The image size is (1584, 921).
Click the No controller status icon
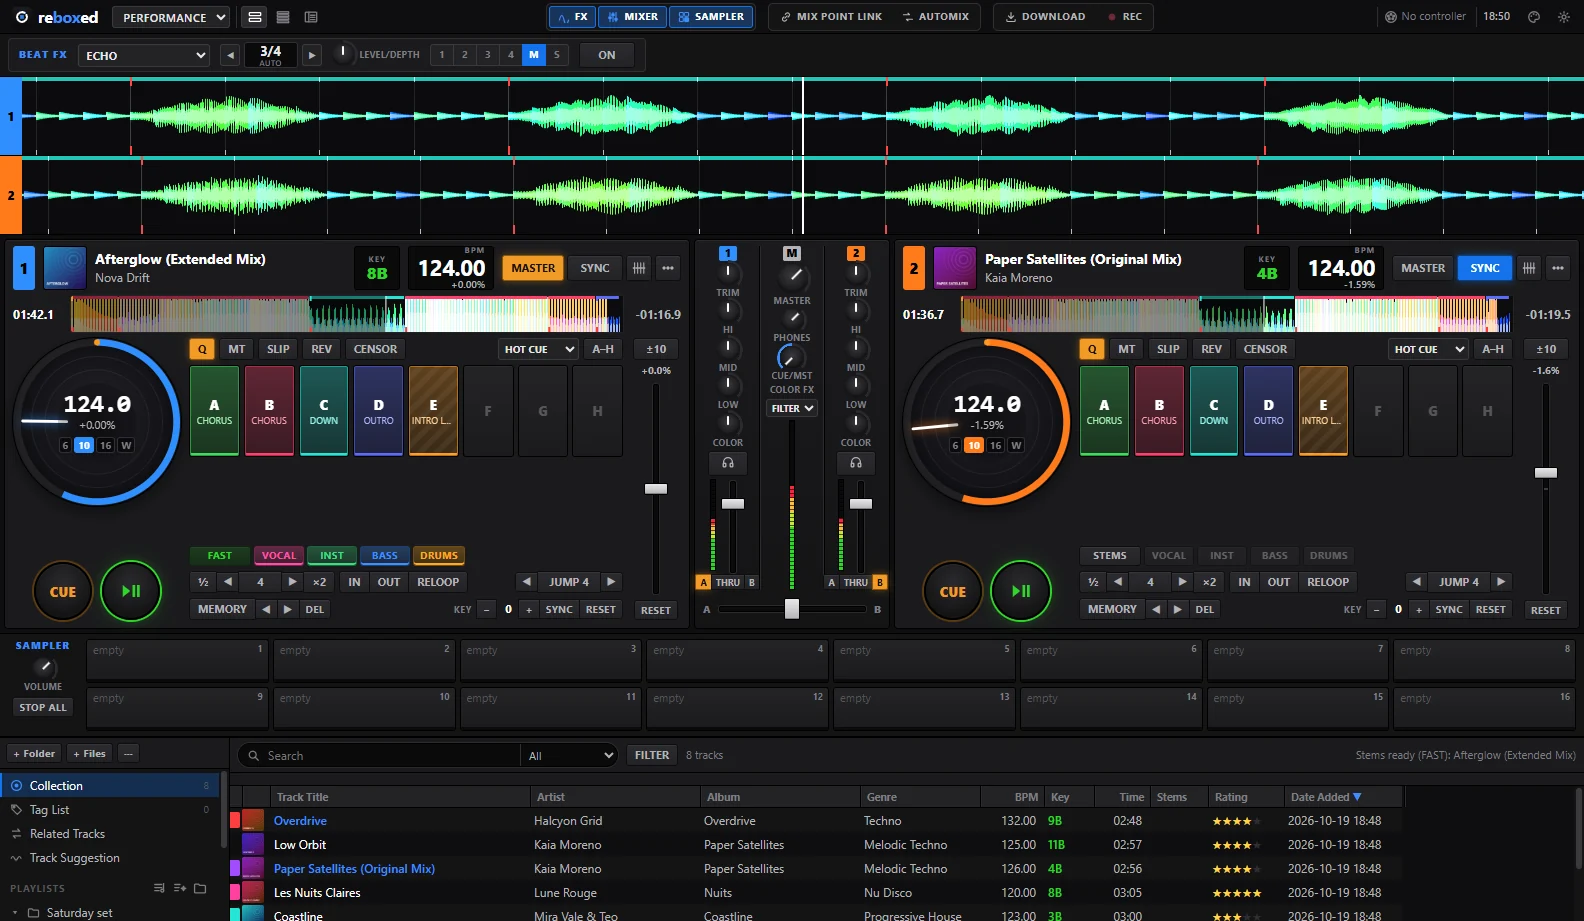pyautogui.click(x=1391, y=17)
